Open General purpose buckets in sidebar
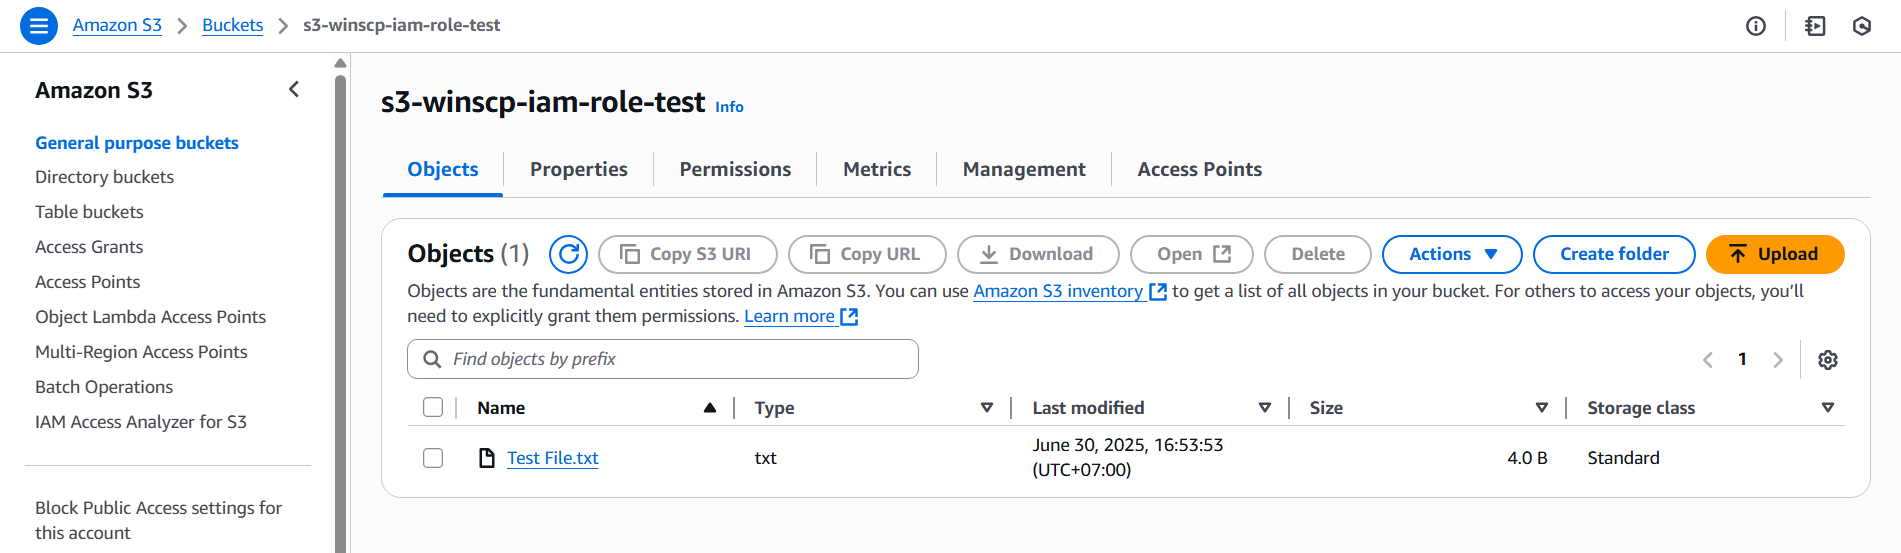1901x553 pixels. (137, 143)
